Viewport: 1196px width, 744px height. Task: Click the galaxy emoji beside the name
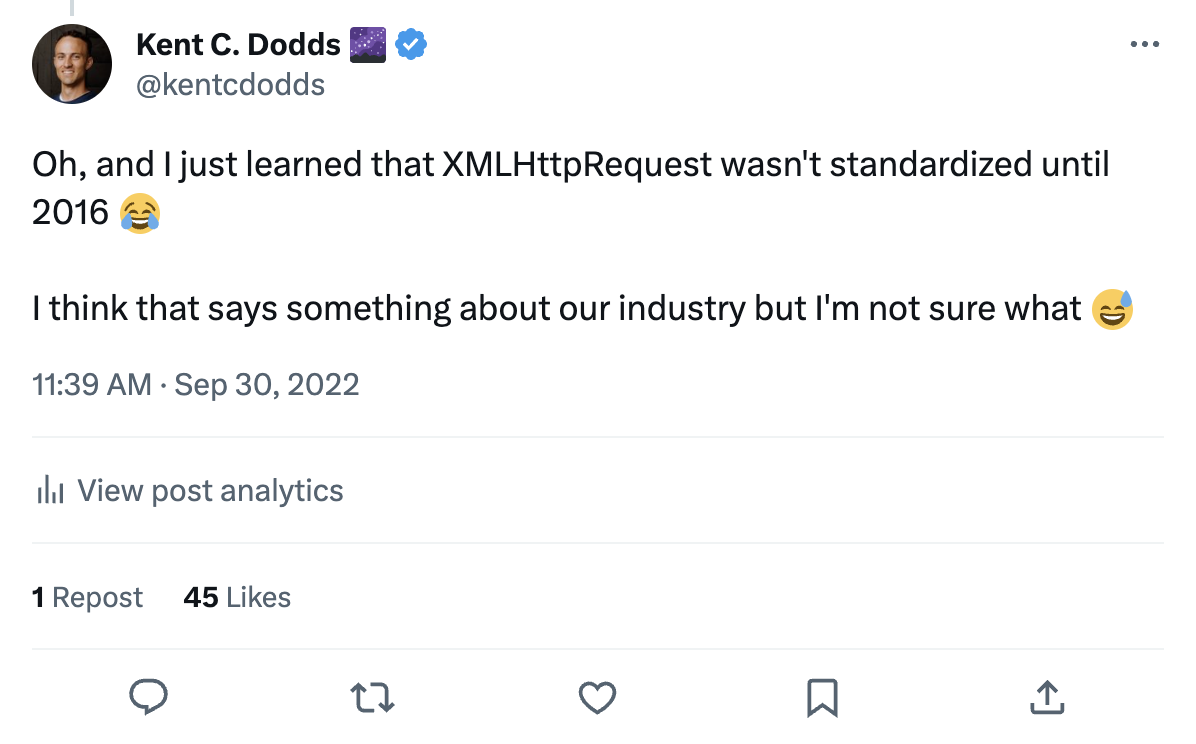[x=368, y=45]
